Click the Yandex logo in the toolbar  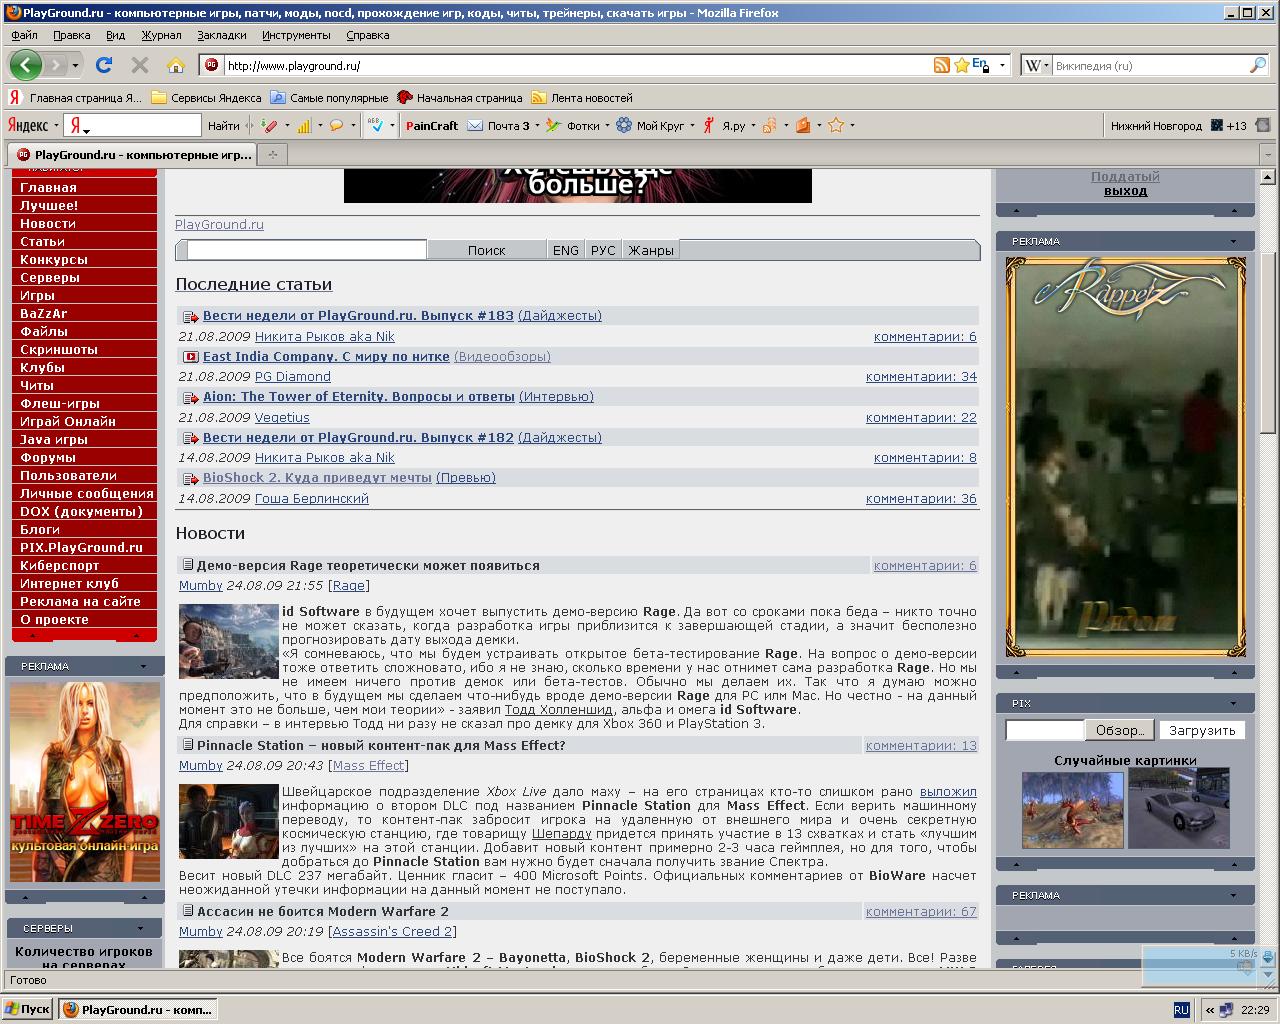pos(28,125)
